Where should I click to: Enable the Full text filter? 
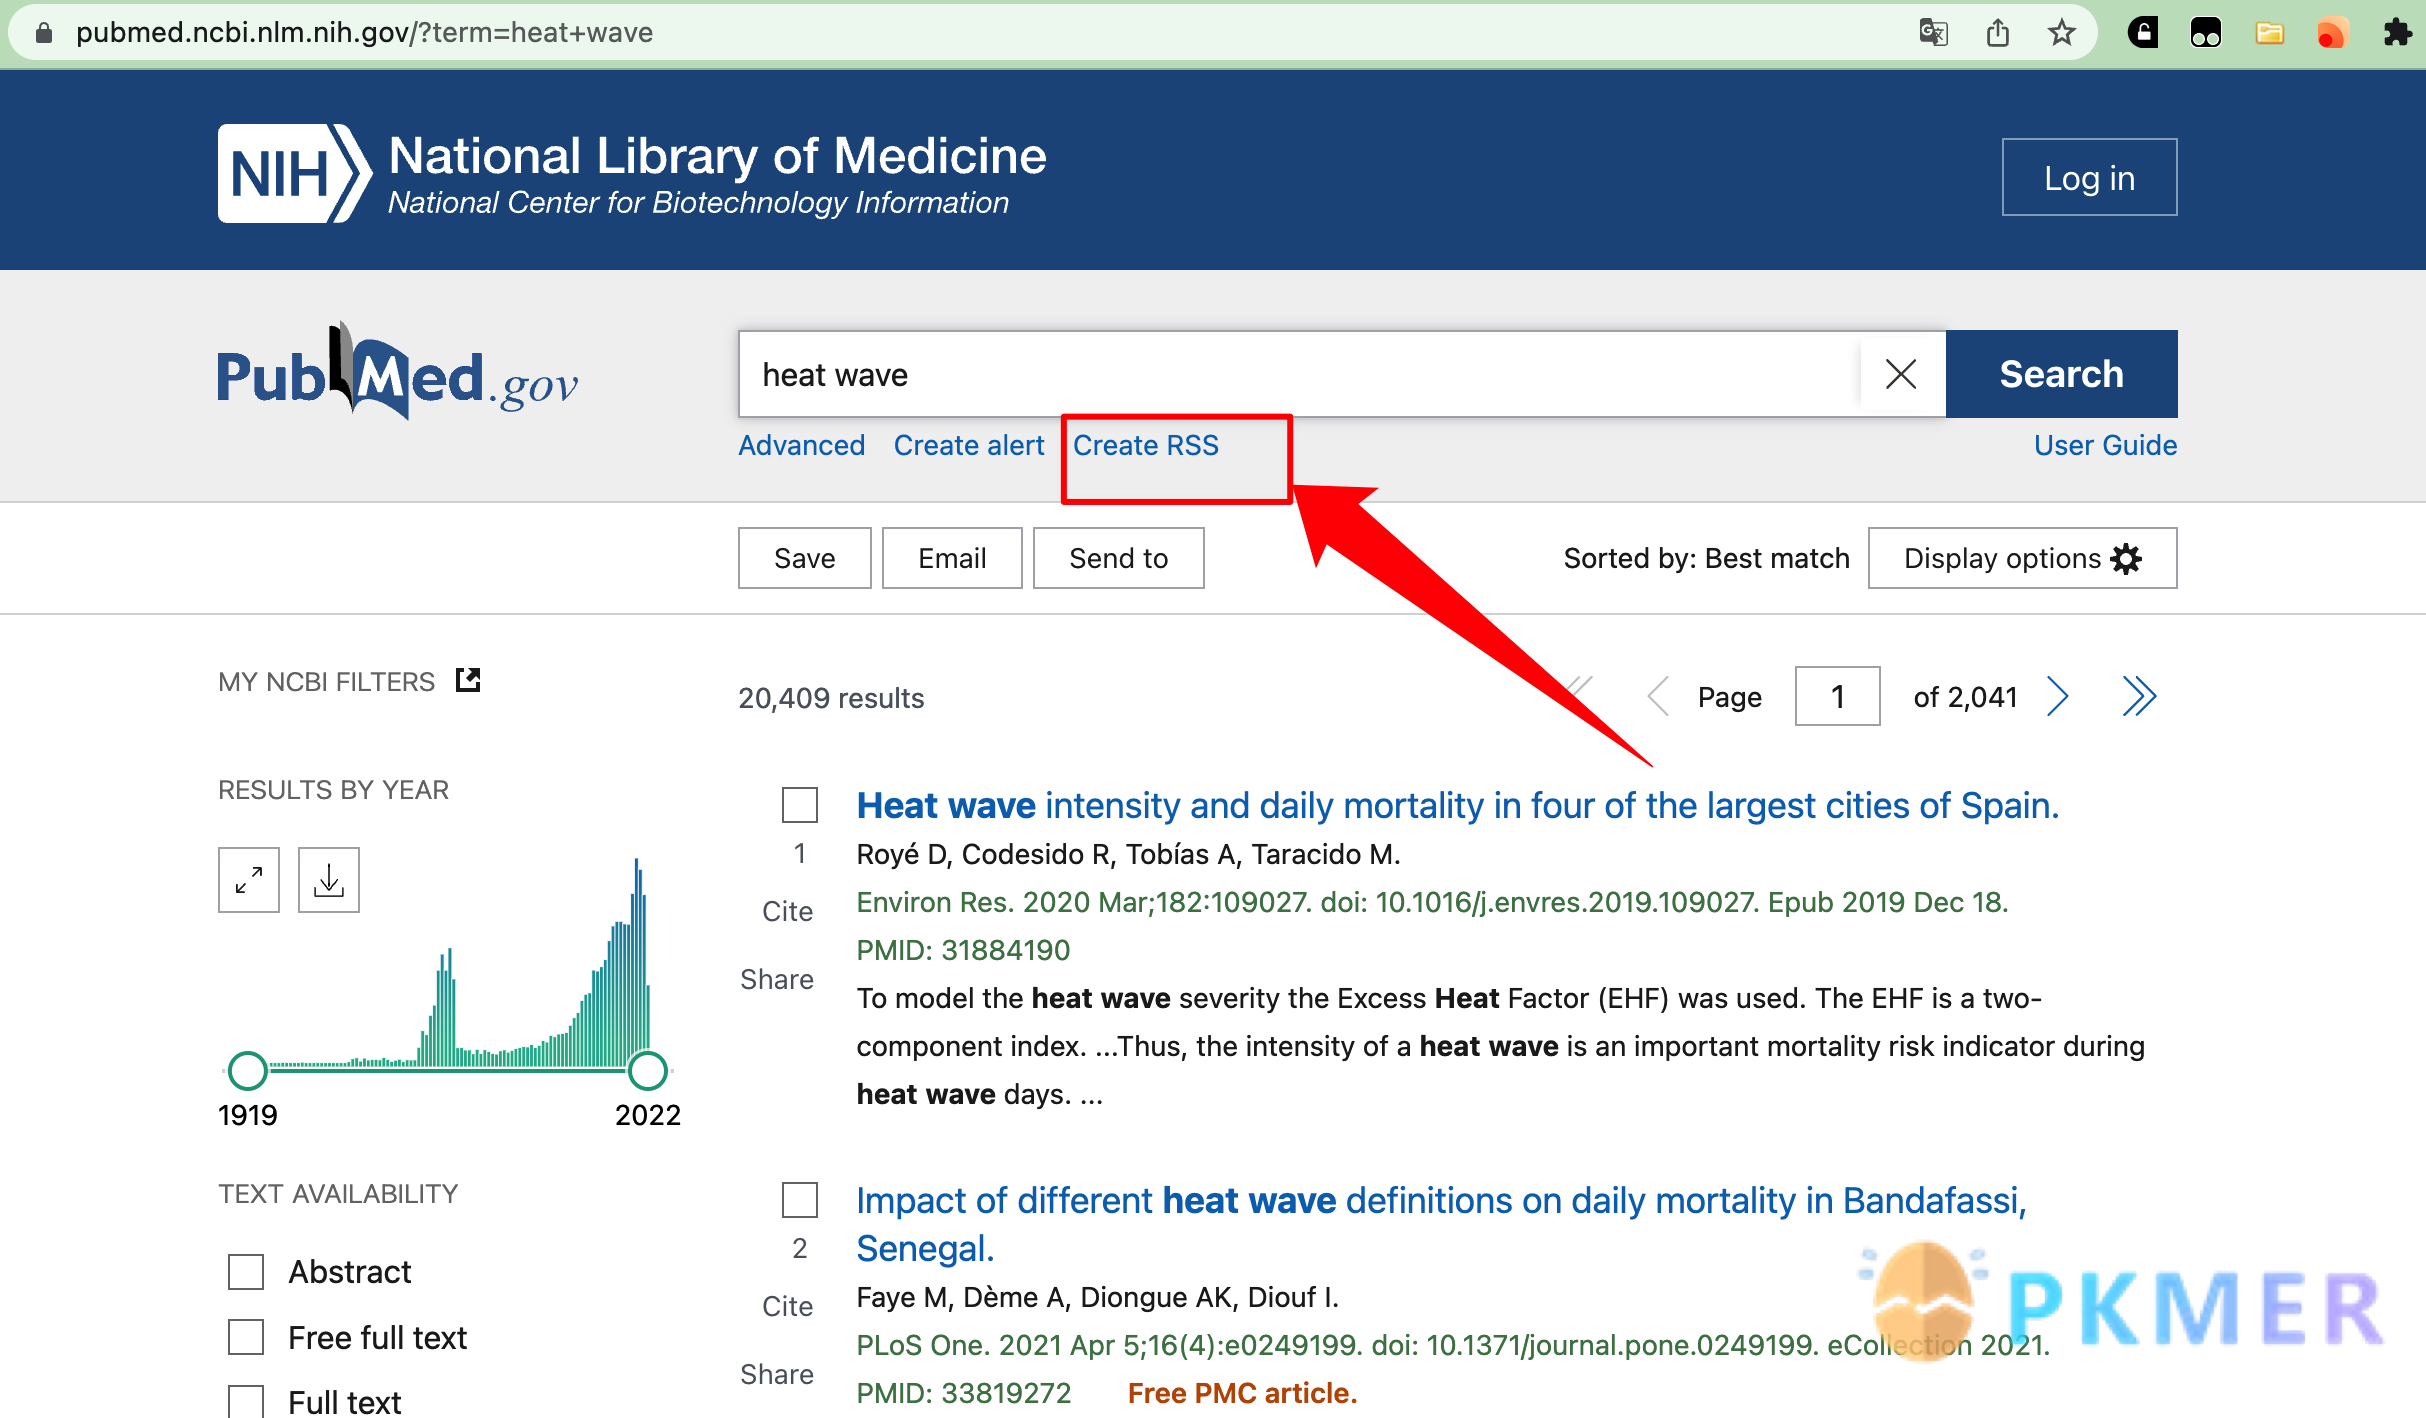click(x=246, y=1401)
